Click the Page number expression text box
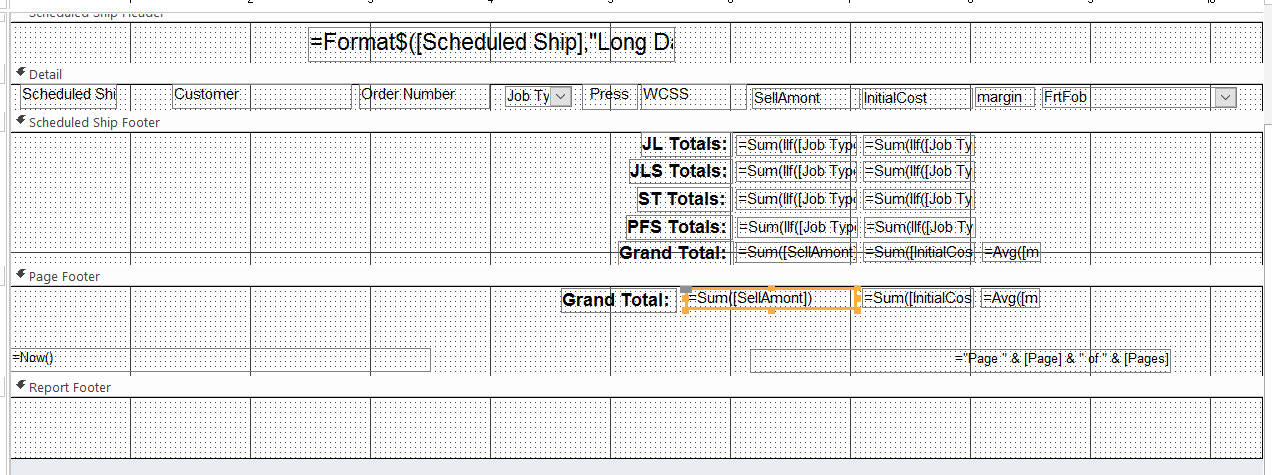Image resolution: width=1272 pixels, height=475 pixels. (x=960, y=359)
